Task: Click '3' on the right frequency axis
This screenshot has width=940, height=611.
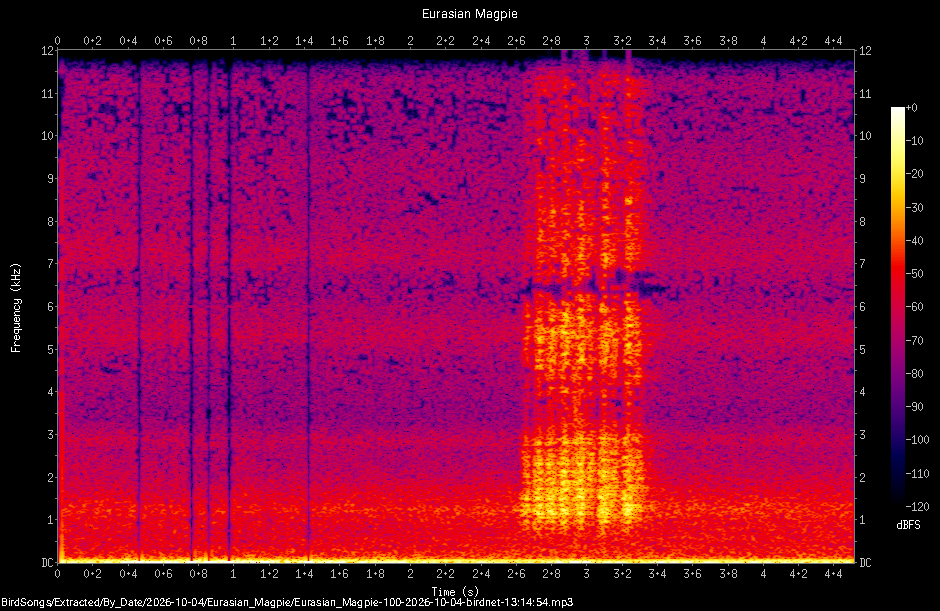Action: (x=862, y=435)
